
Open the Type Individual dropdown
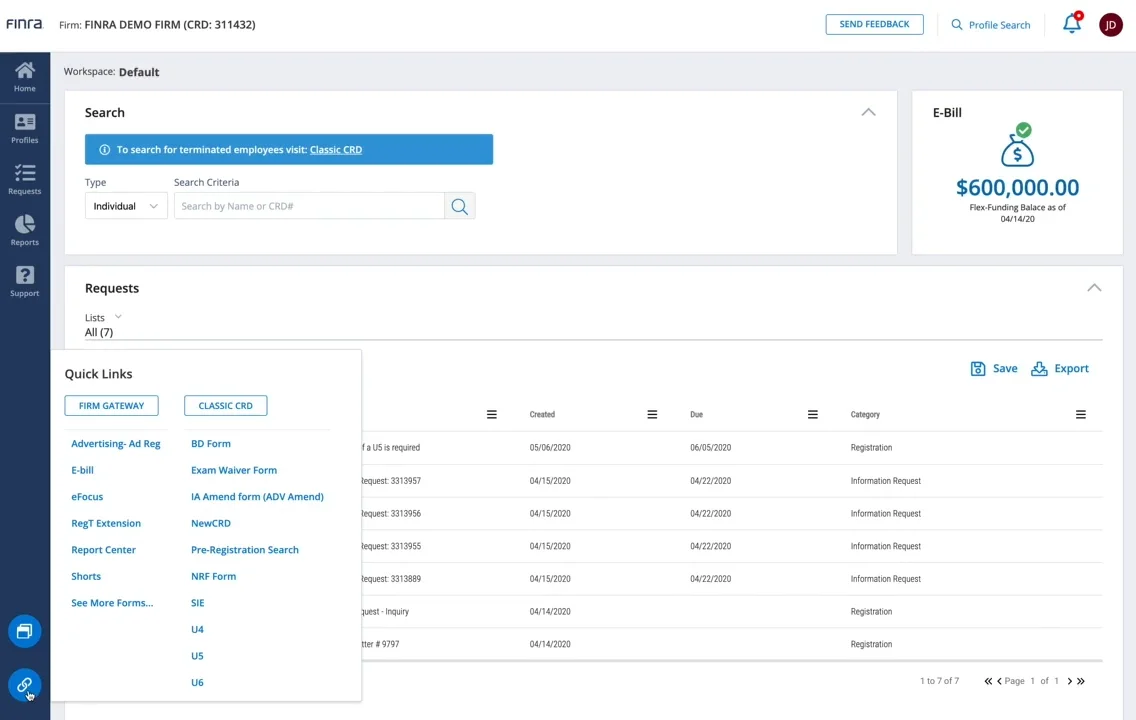pyautogui.click(x=126, y=206)
